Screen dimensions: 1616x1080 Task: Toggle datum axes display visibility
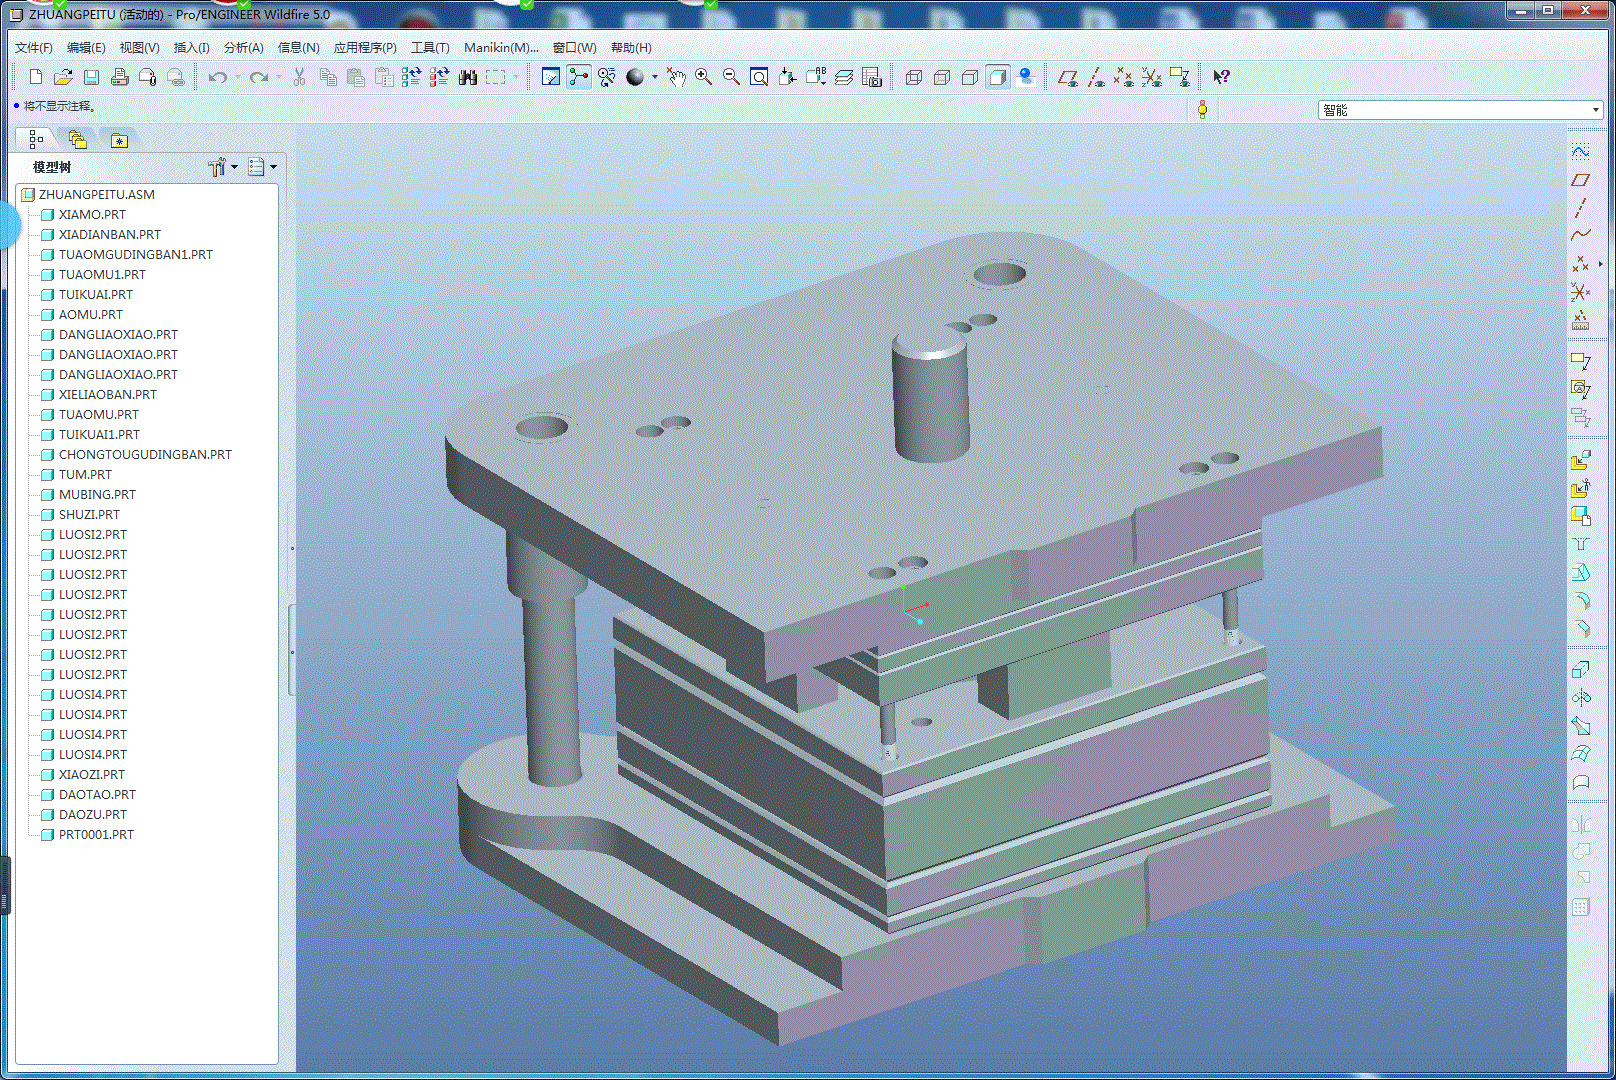(x=1096, y=77)
